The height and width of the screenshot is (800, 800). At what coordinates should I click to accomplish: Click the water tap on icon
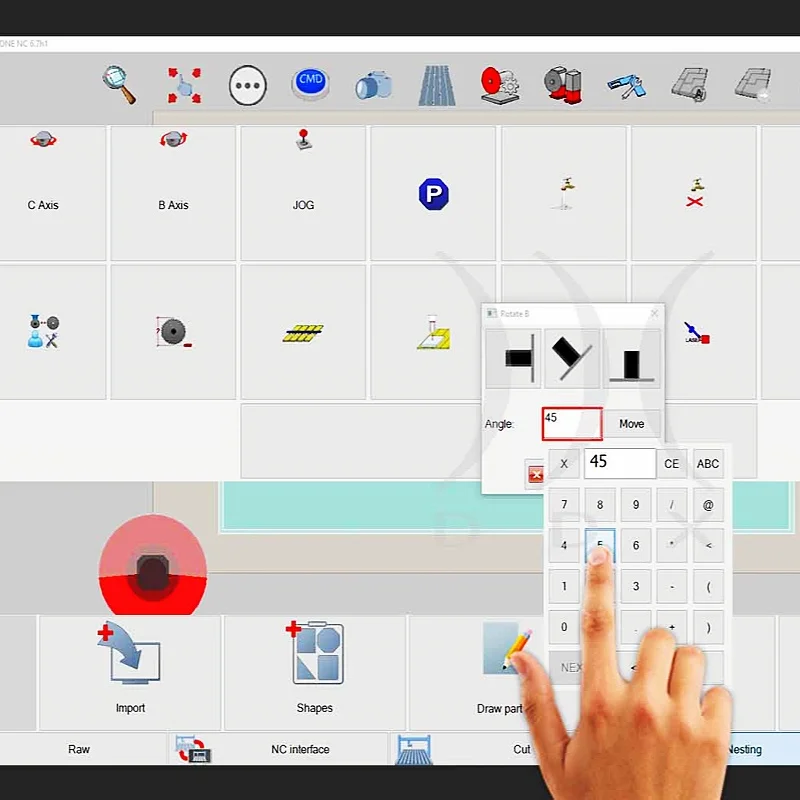coord(564,193)
